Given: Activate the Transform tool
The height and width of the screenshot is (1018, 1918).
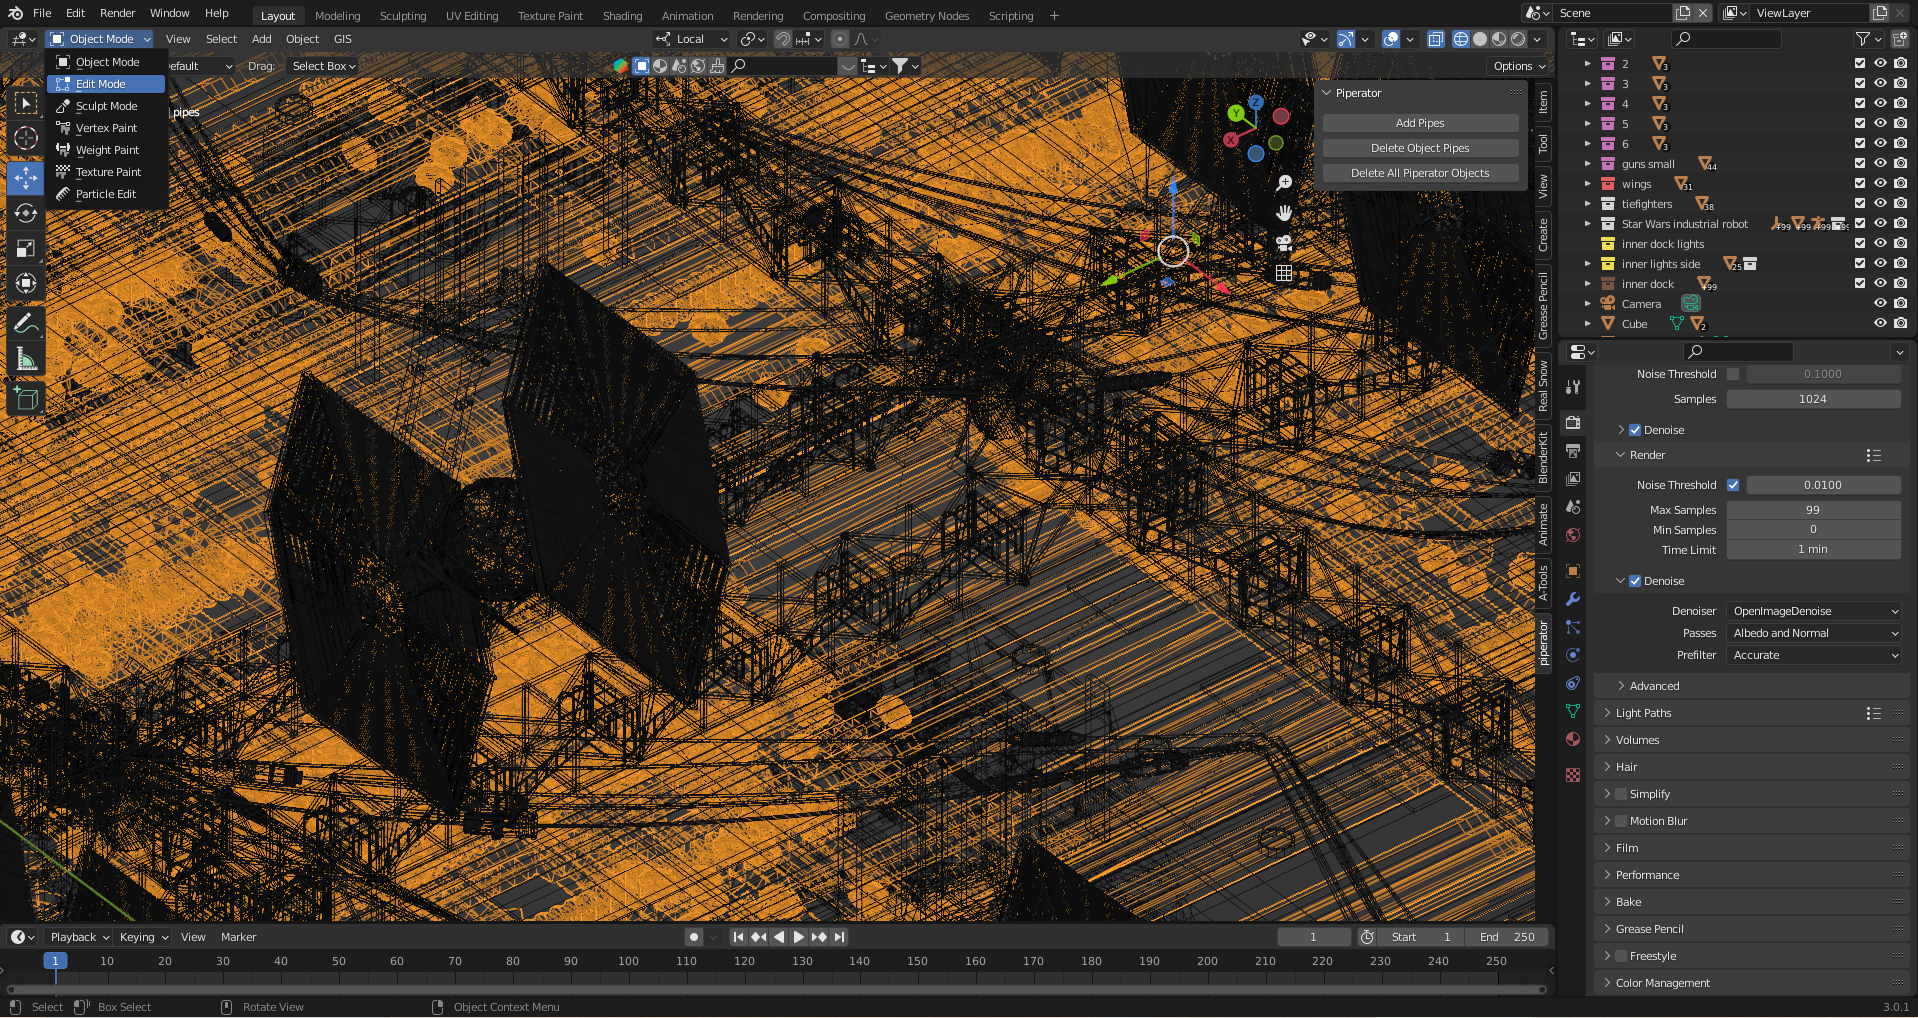Looking at the screenshot, I should (26, 283).
